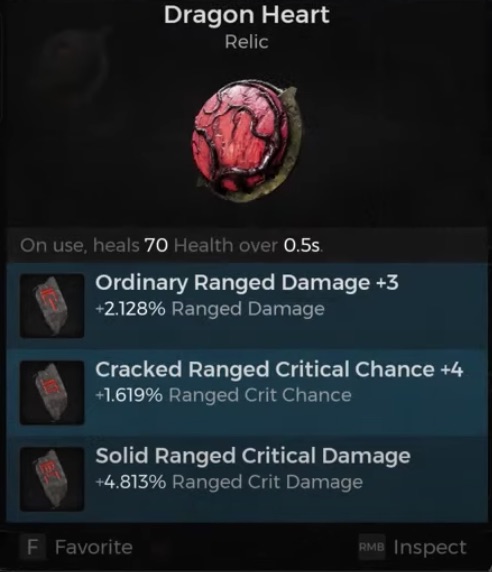Select the Ordinary Ranged Damage fragment icon
Screen dimensions: 492x572
point(52,306)
